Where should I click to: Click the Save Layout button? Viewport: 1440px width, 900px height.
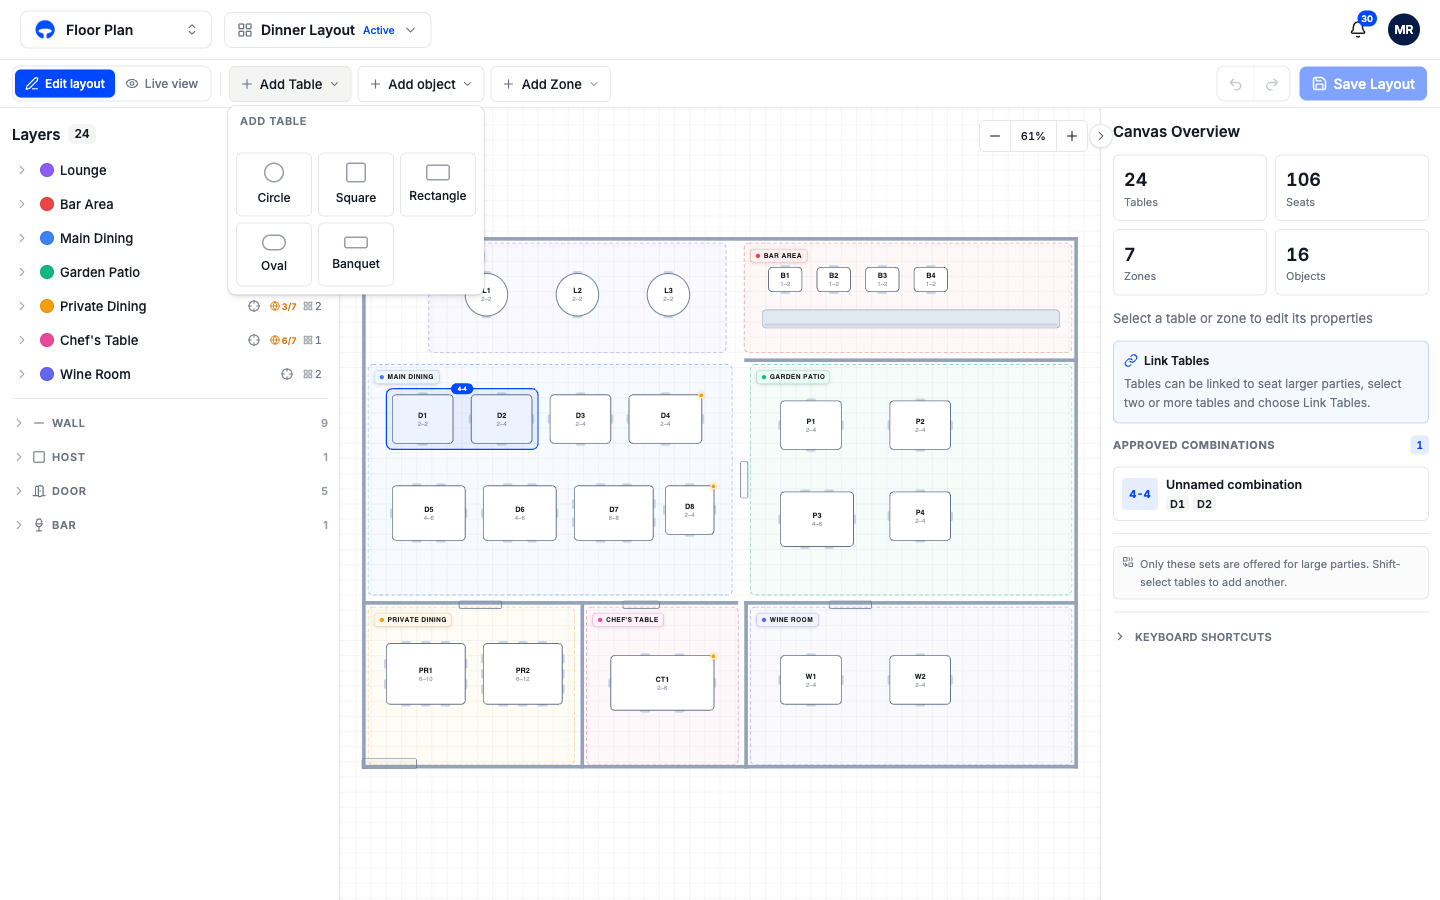pyautogui.click(x=1363, y=84)
